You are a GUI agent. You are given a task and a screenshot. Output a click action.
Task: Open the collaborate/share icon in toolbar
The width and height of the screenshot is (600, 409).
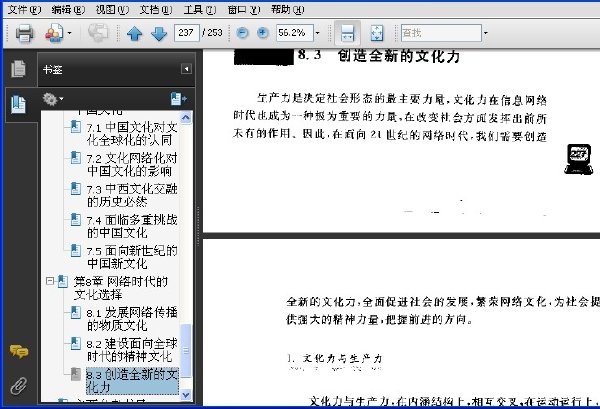pos(54,33)
